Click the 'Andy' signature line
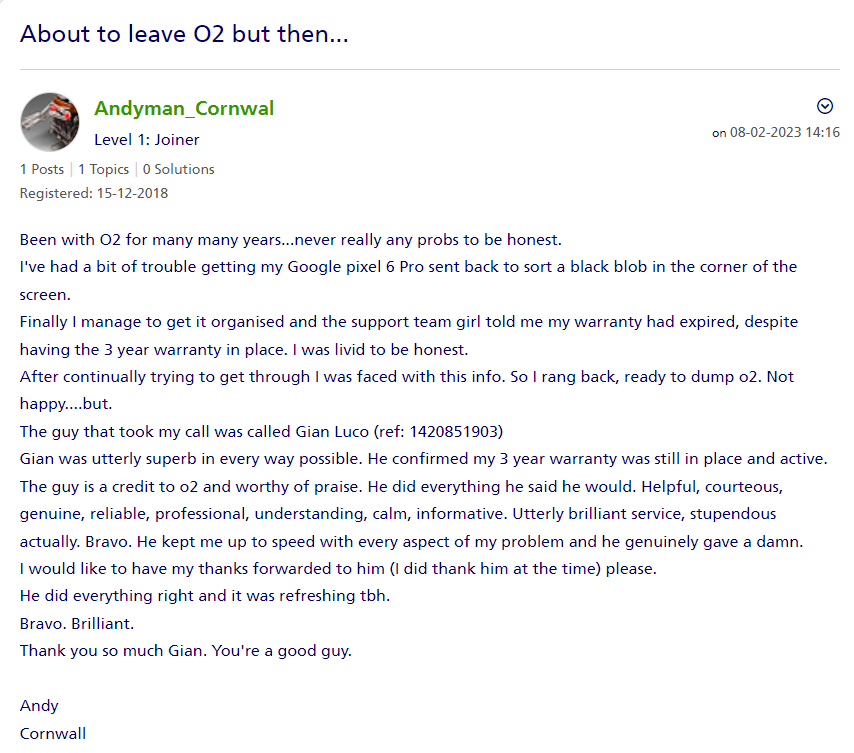This screenshot has height=753, width=854. [39, 705]
